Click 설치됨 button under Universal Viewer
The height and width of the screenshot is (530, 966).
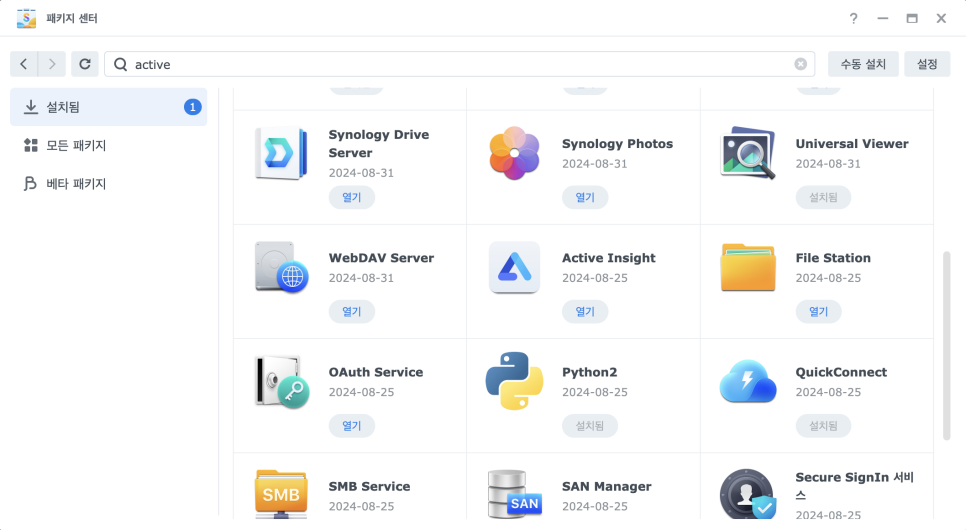point(823,197)
